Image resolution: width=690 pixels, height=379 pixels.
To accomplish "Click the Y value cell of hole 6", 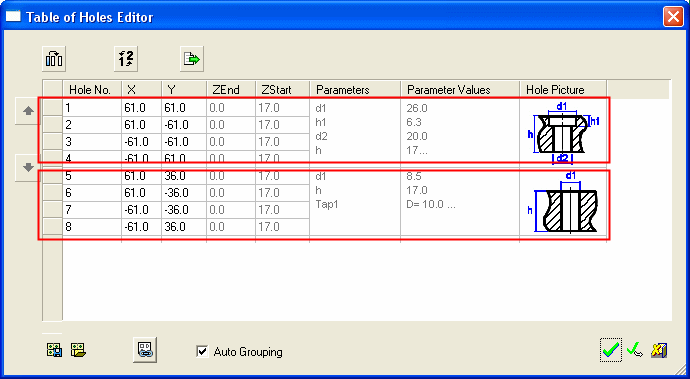I will (184, 193).
